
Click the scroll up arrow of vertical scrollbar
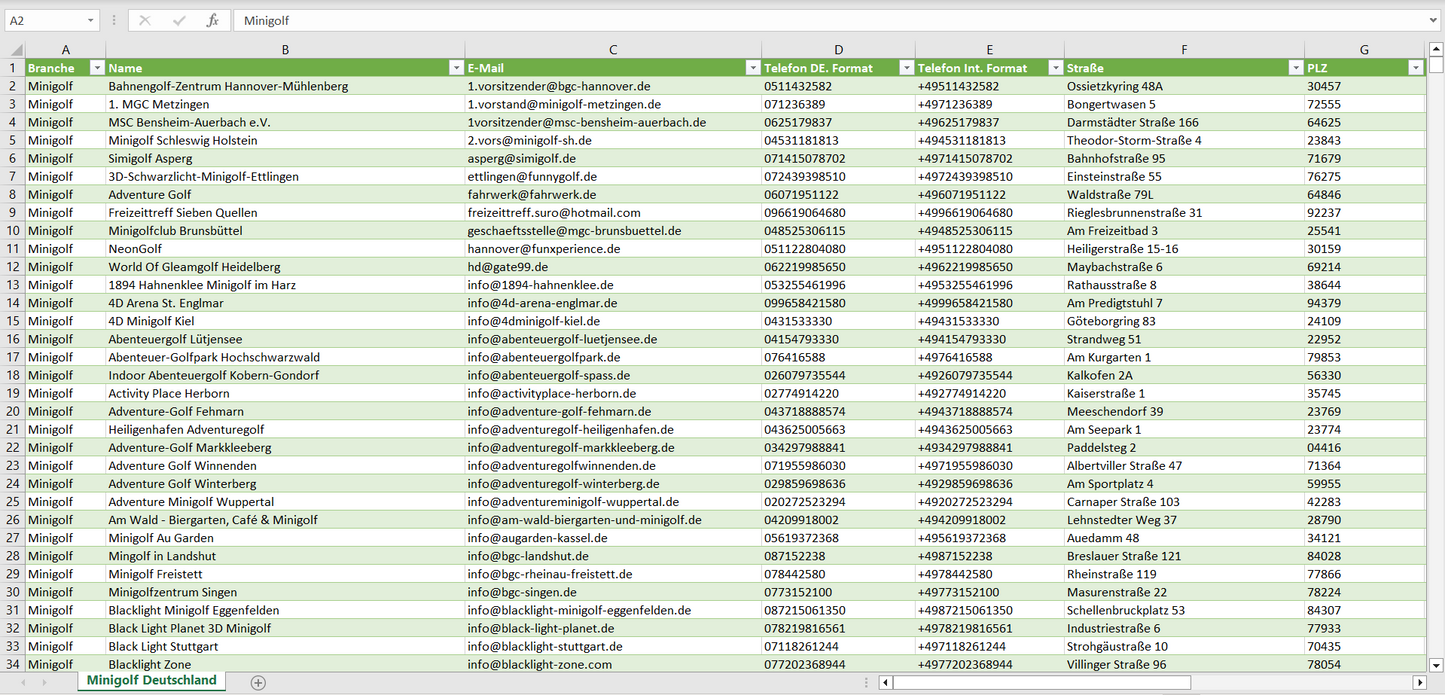(1436, 49)
